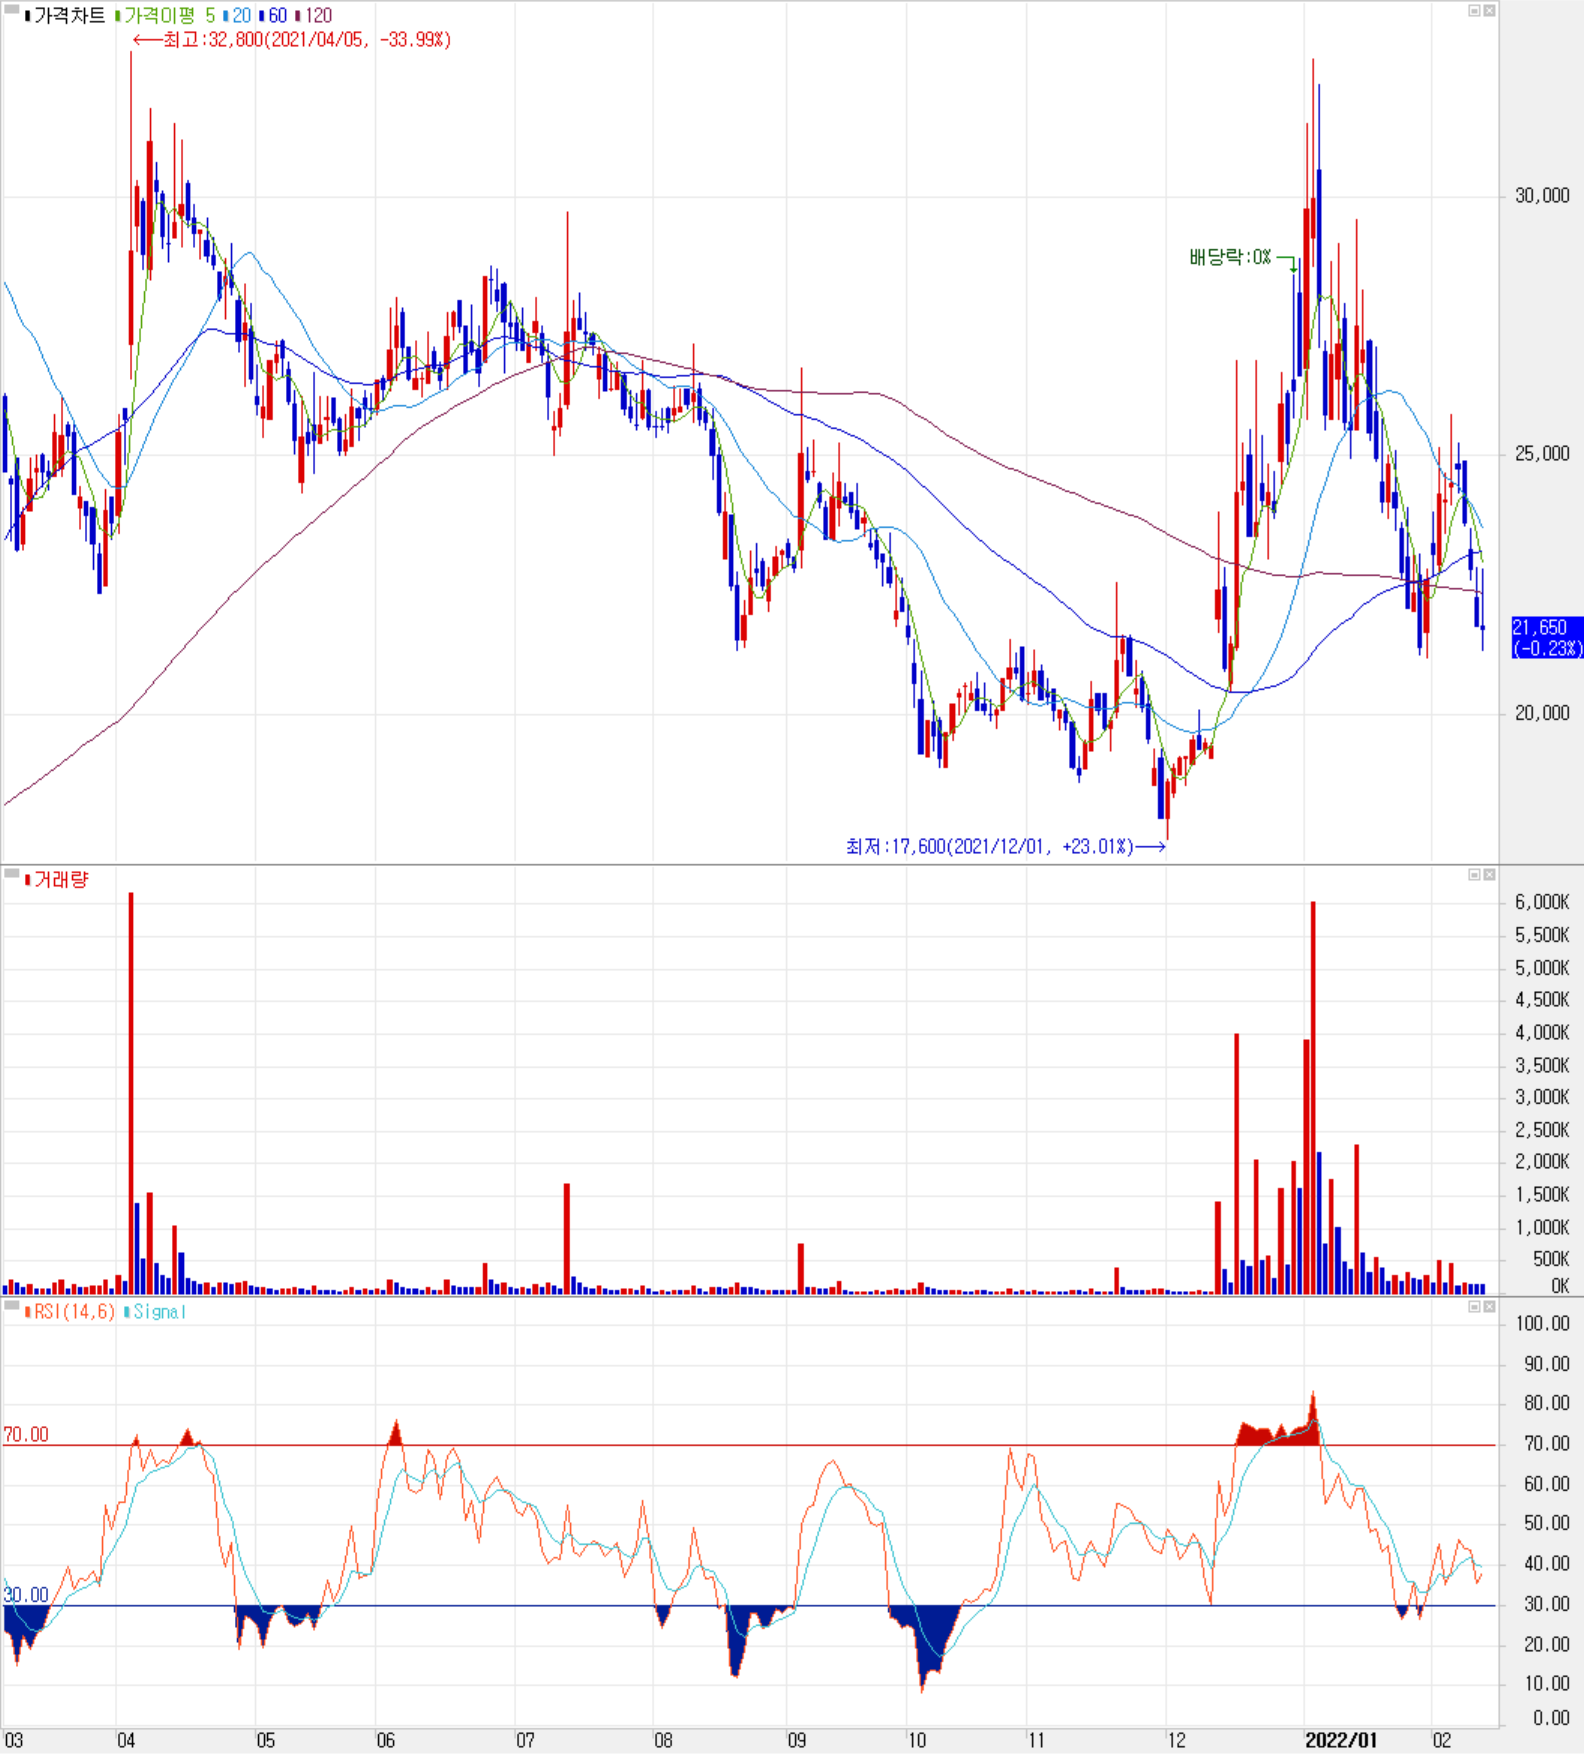This screenshot has height=1754, width=1584.
Task: Click the 배당락:0% dividend marker label
Action: [x=1230, y=257]
